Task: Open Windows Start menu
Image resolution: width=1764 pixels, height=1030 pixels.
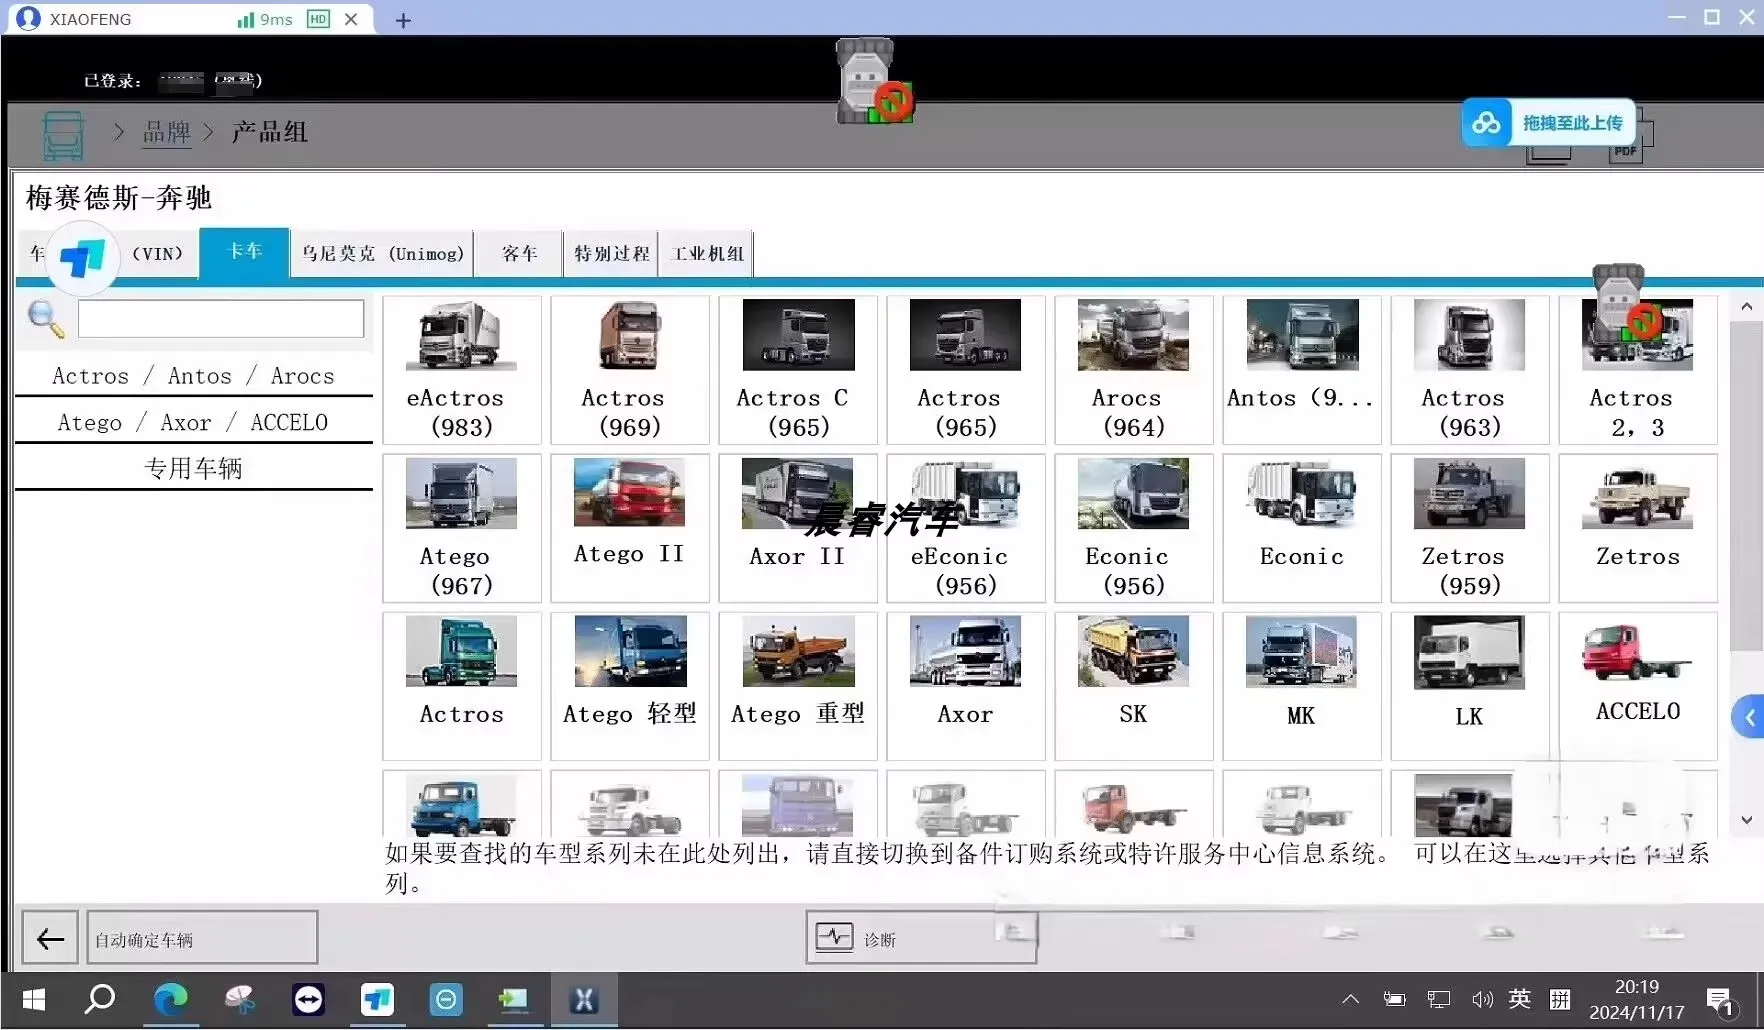Action: 34,1000
